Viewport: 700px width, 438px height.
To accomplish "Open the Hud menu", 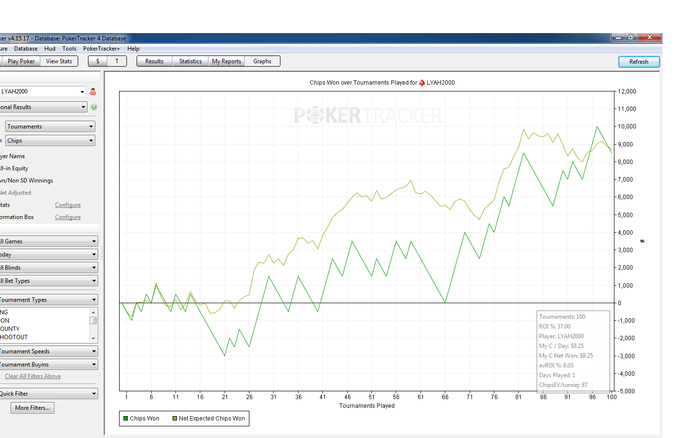I will (50, 49).
